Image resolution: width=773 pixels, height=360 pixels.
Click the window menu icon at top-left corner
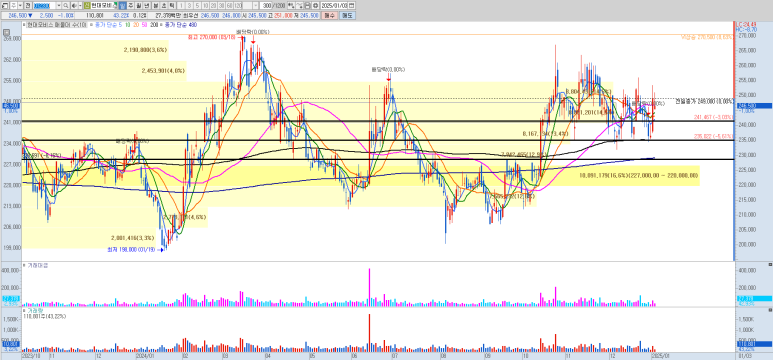(x=4, y=5)
